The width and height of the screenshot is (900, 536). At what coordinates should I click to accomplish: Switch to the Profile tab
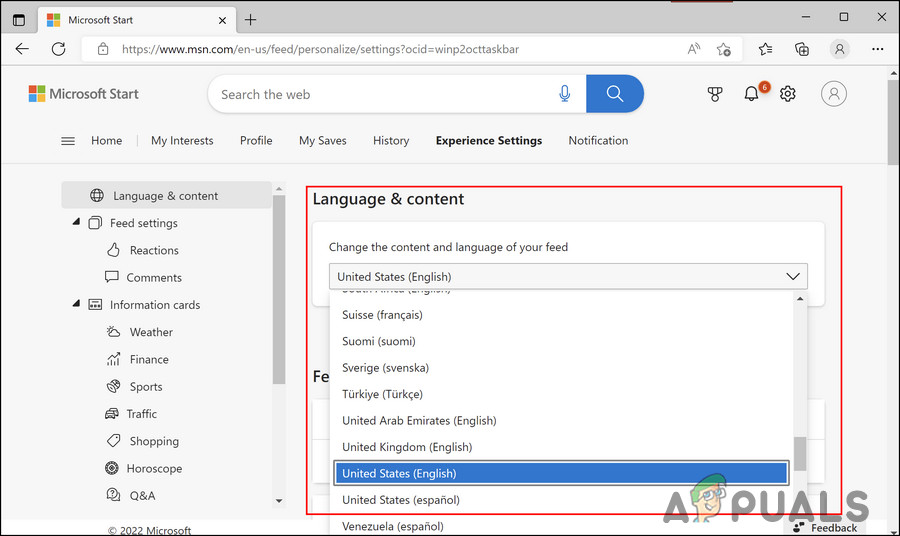point(256,141)
